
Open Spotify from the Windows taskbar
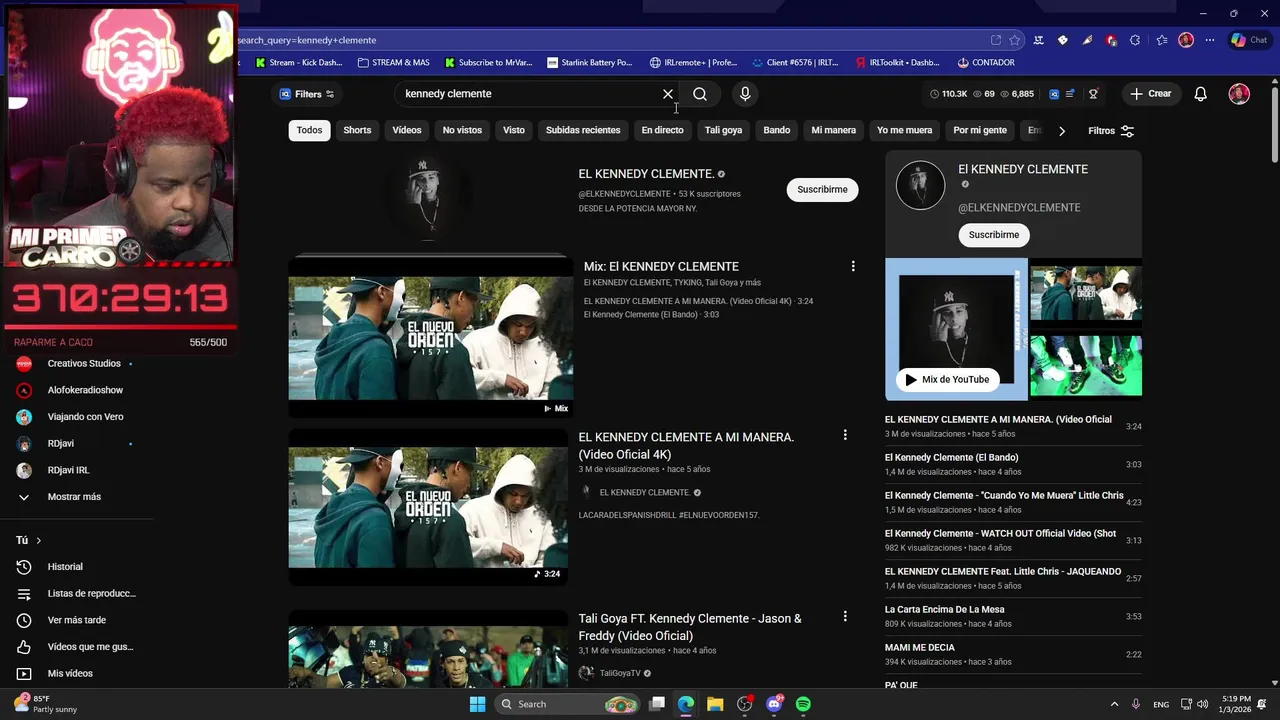click(803, 704)
